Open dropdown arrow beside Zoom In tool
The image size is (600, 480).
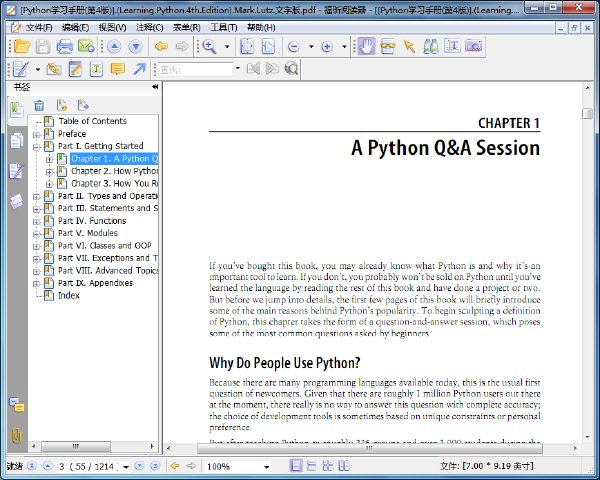tap(227, 47)
